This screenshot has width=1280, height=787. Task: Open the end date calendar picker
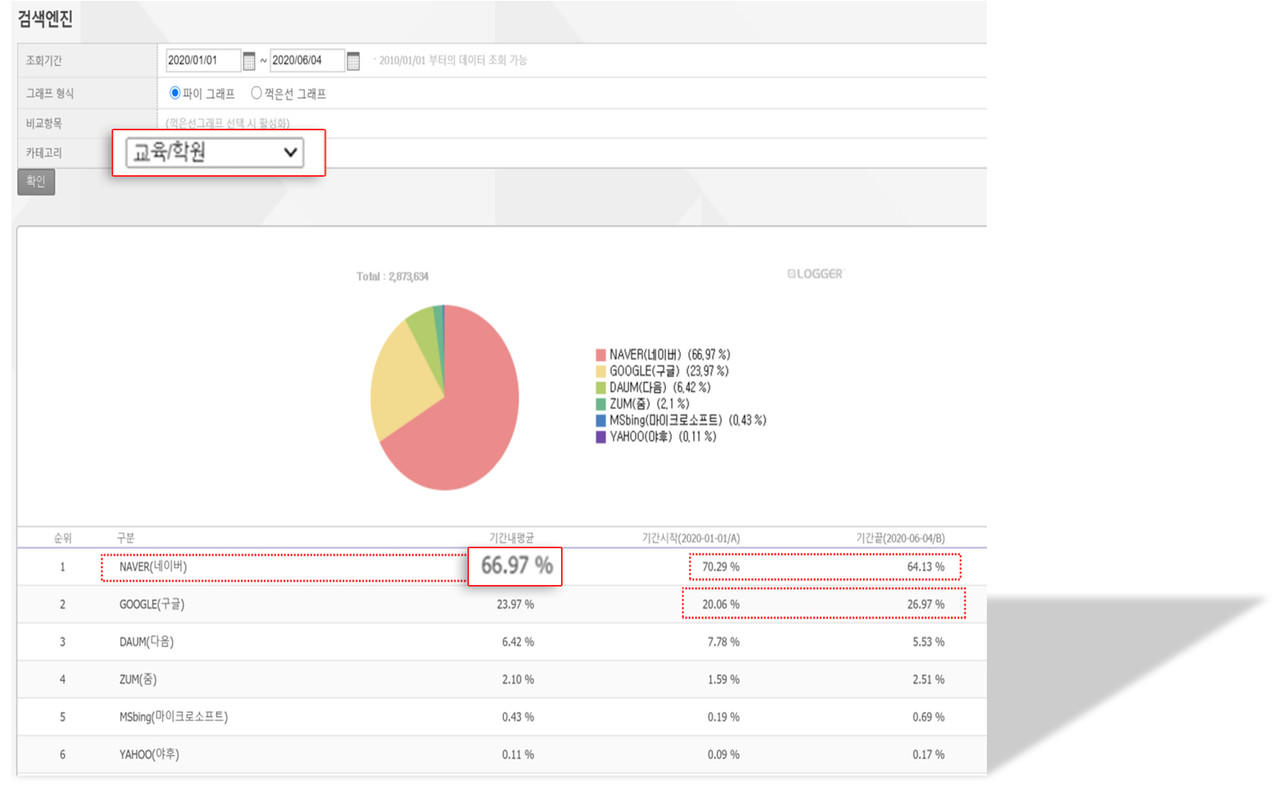coord(353,61)
